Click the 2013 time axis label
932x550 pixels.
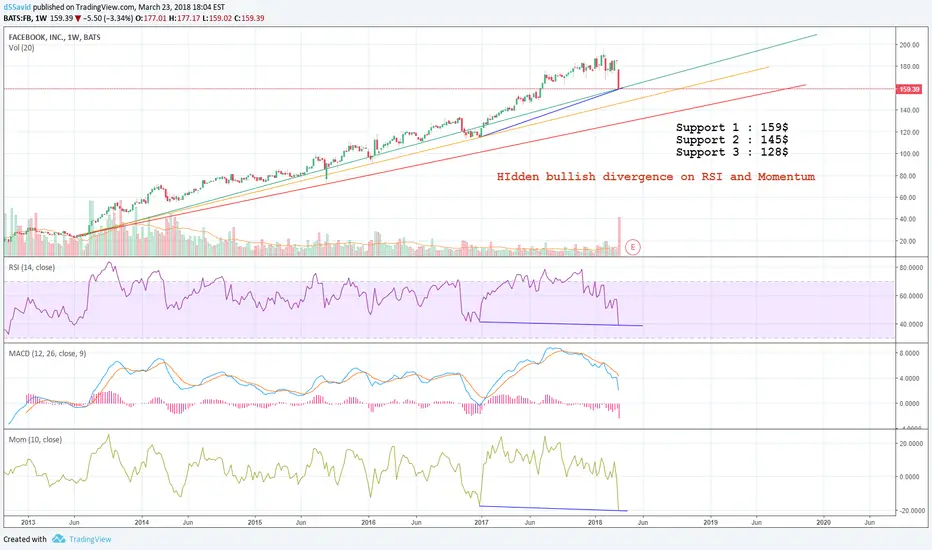(28, 523)
